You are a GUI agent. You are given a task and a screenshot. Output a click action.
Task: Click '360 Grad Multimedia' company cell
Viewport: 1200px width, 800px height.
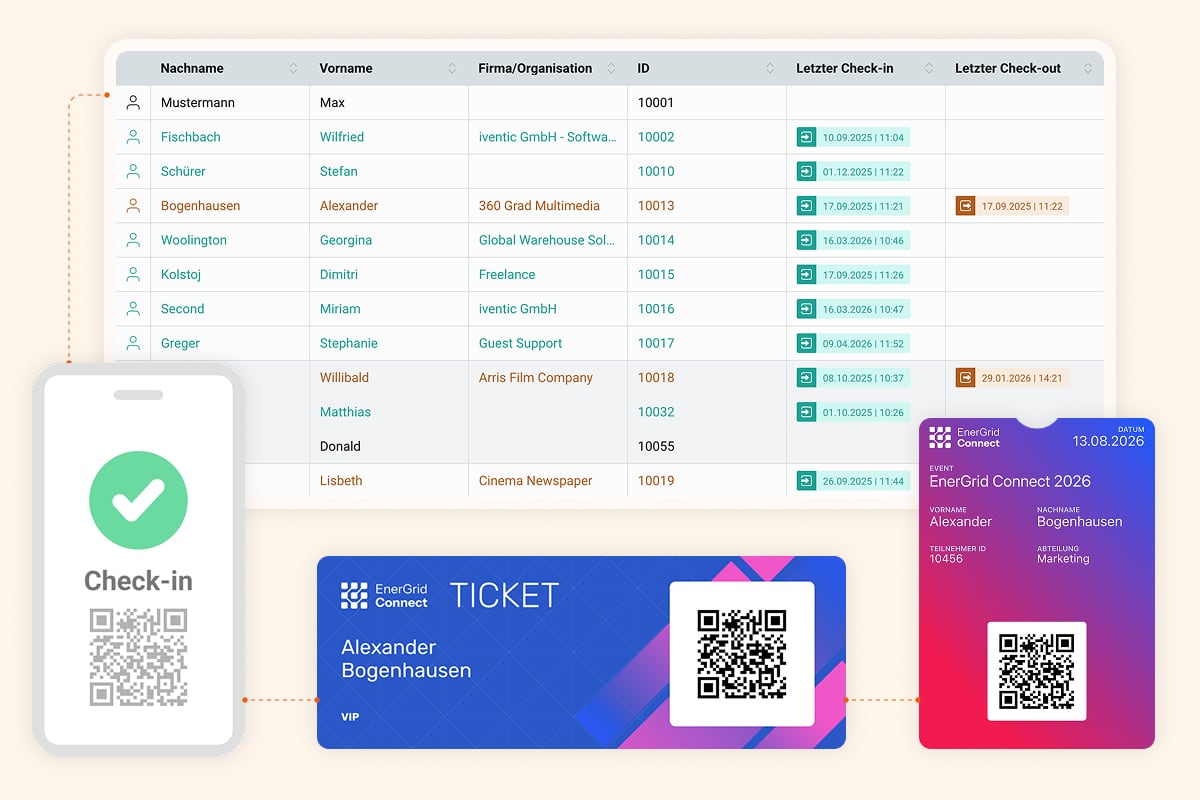pyautogui.click(x=539, y=206)
